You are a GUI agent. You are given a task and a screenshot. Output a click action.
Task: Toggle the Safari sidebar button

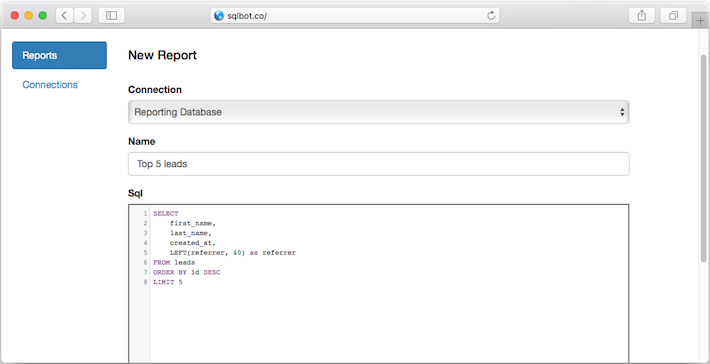(111, 15)
